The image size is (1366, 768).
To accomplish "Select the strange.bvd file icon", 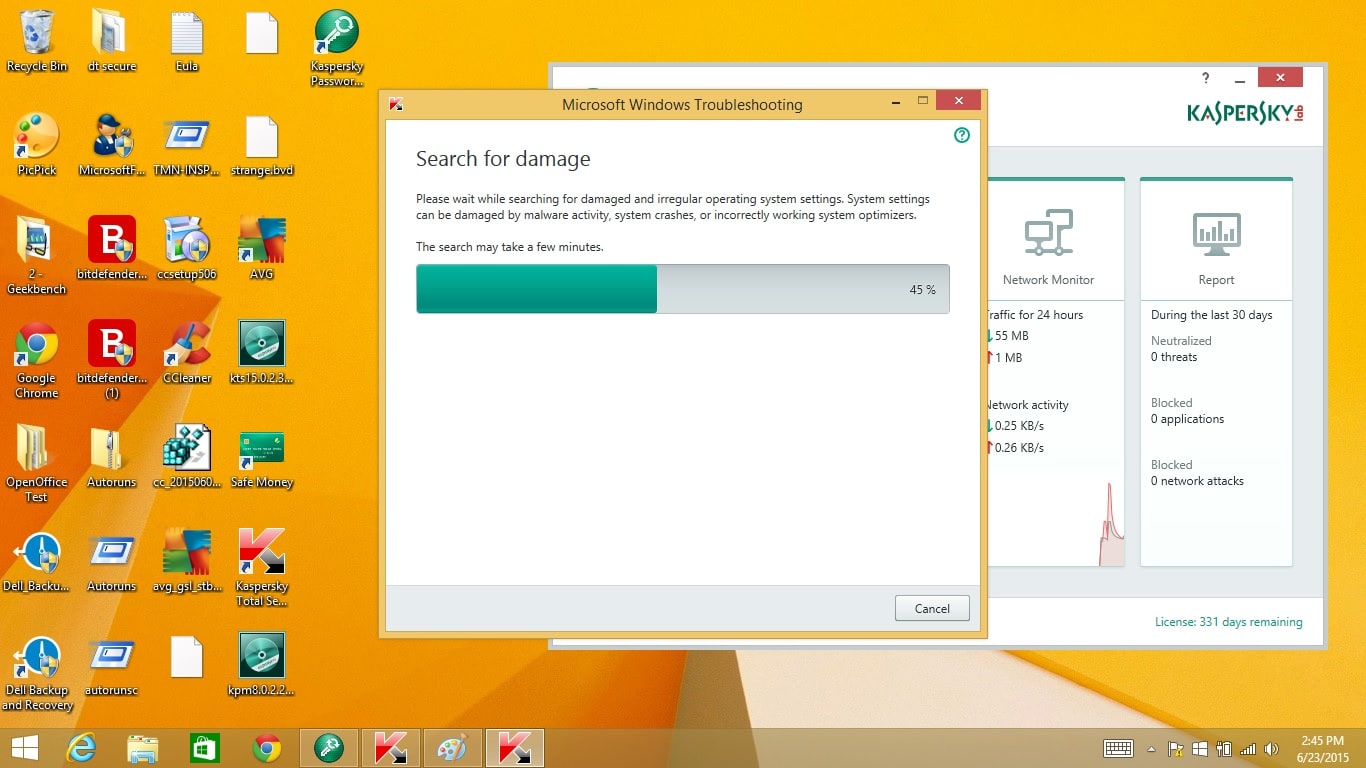I will coord(262,144).
